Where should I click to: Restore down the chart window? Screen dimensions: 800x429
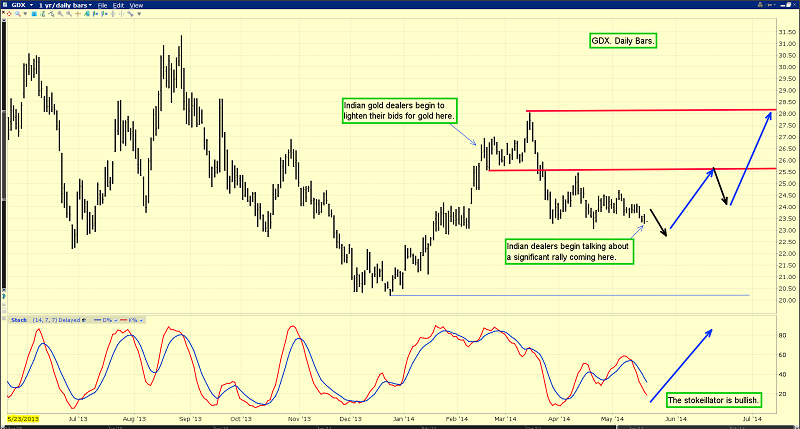788,5
